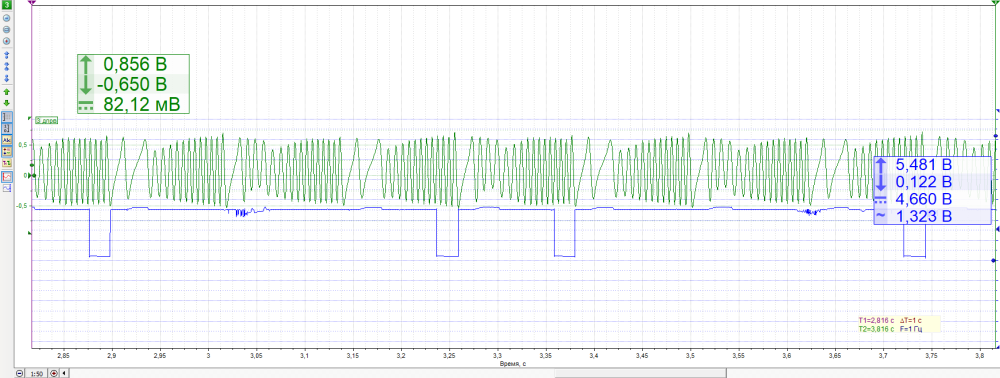The width and height of the screenshot is (1000, 378).
Task: Click the green up arrow icon
Action: point(6,92)
